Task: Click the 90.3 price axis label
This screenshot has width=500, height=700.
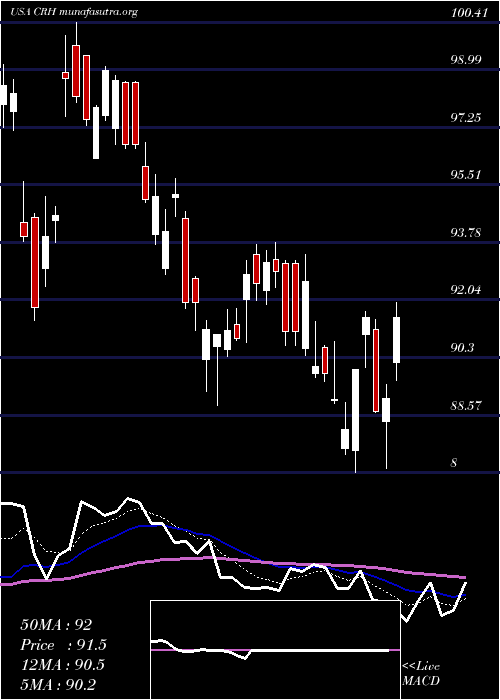Action: [x=462, y=347]
